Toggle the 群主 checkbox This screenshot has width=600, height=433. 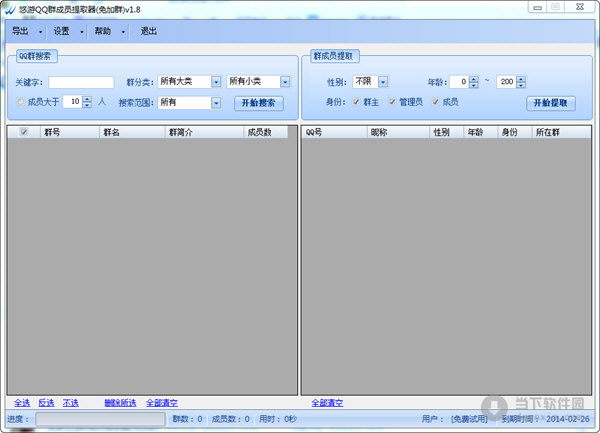click(356, 101)
